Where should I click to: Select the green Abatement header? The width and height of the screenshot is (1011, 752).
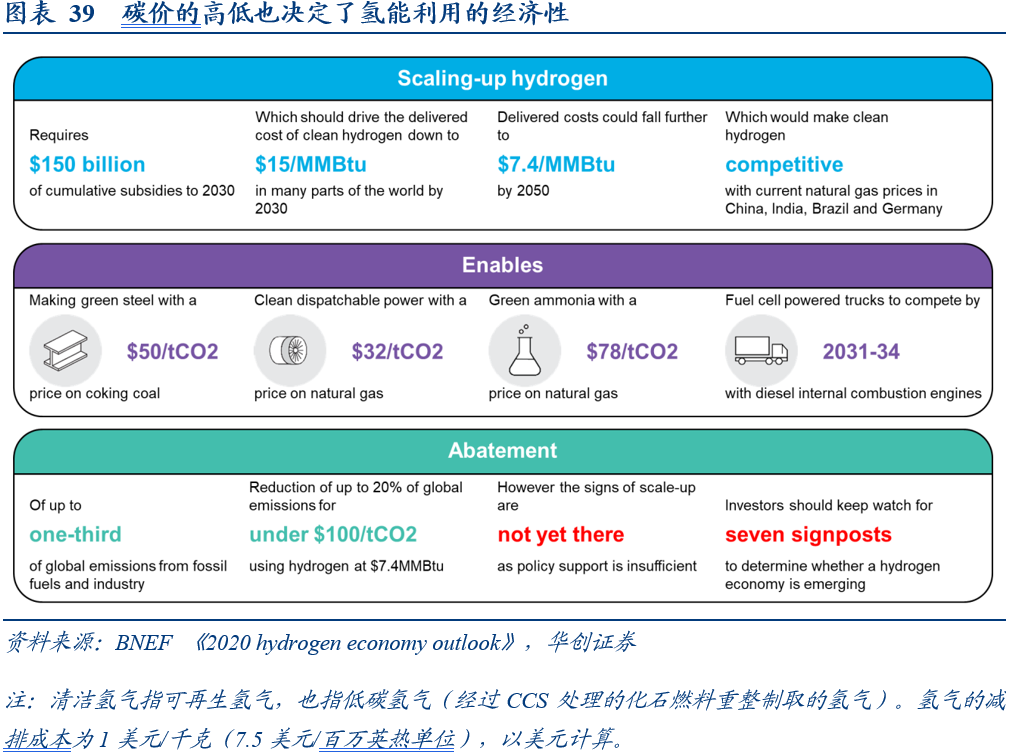coord(502,451)
